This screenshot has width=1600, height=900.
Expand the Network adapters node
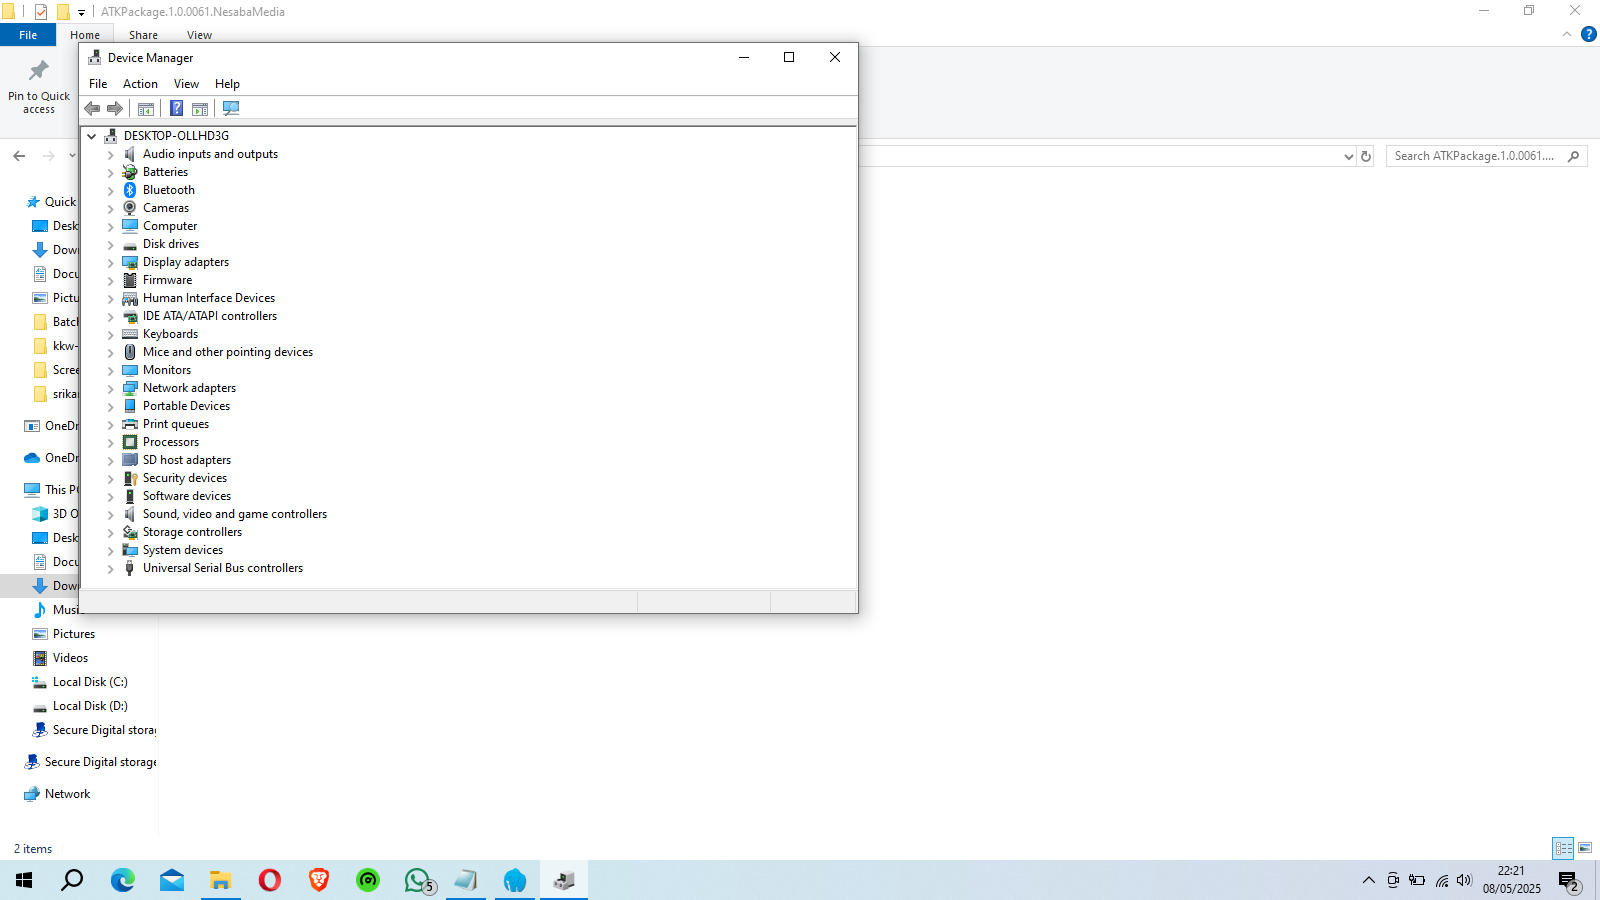(111, 389)
